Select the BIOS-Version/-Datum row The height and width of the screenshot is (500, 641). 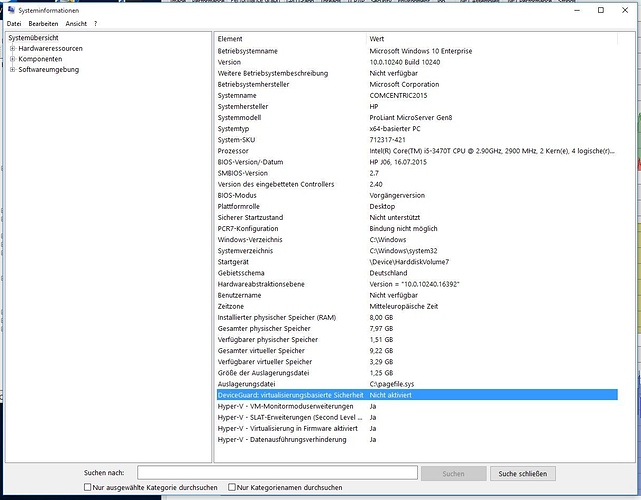[417, 162]
